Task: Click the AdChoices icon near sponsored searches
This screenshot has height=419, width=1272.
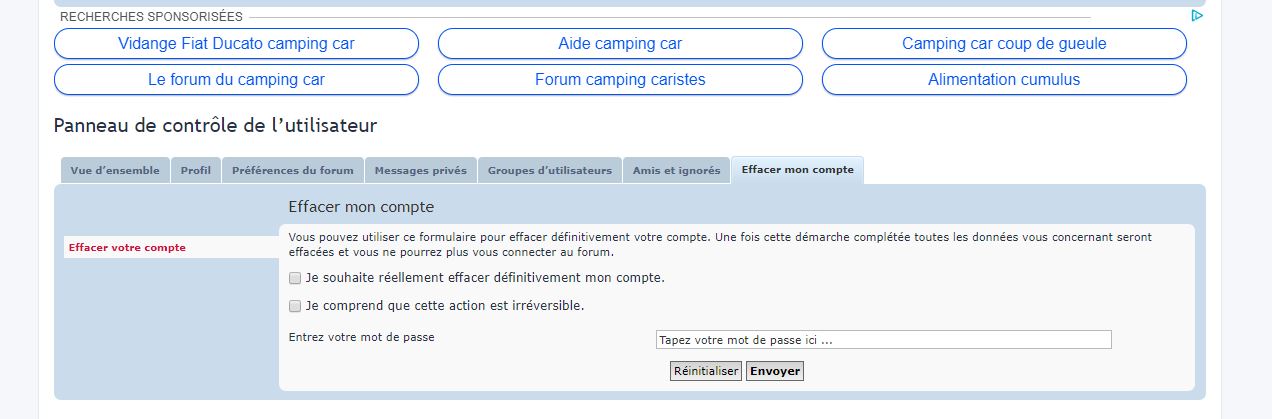Action: pos(1196,16)
